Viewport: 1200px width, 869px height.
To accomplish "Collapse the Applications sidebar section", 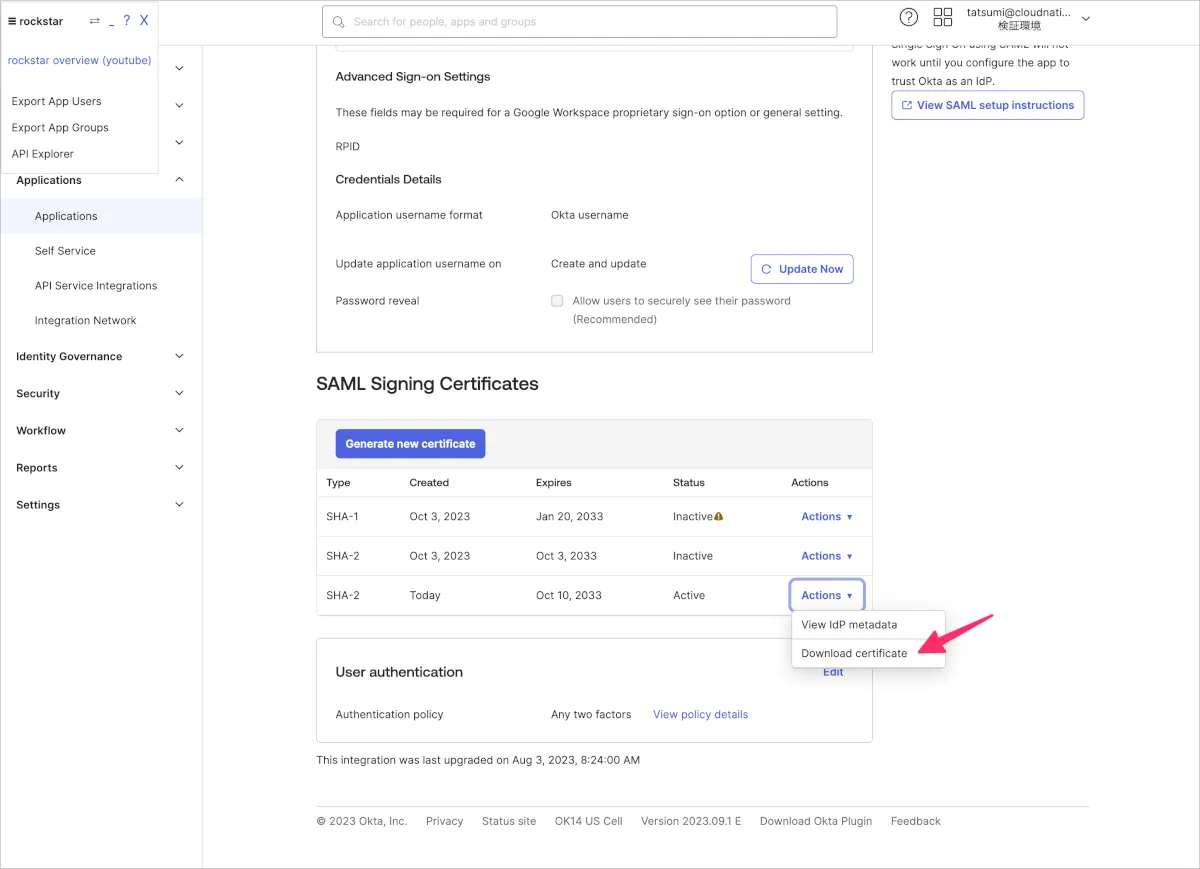I will pyautogui.click(x=179, y=180).
